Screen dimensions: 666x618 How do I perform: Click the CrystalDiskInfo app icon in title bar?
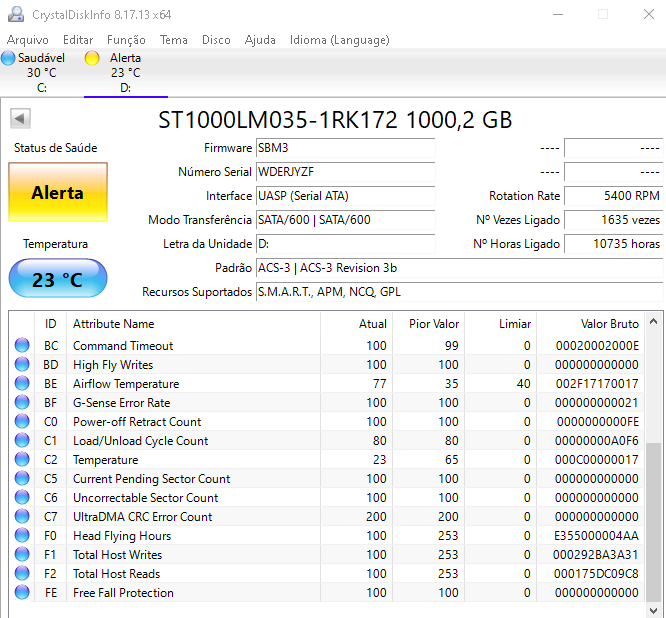pyautogui.click(x=16, y=14)
